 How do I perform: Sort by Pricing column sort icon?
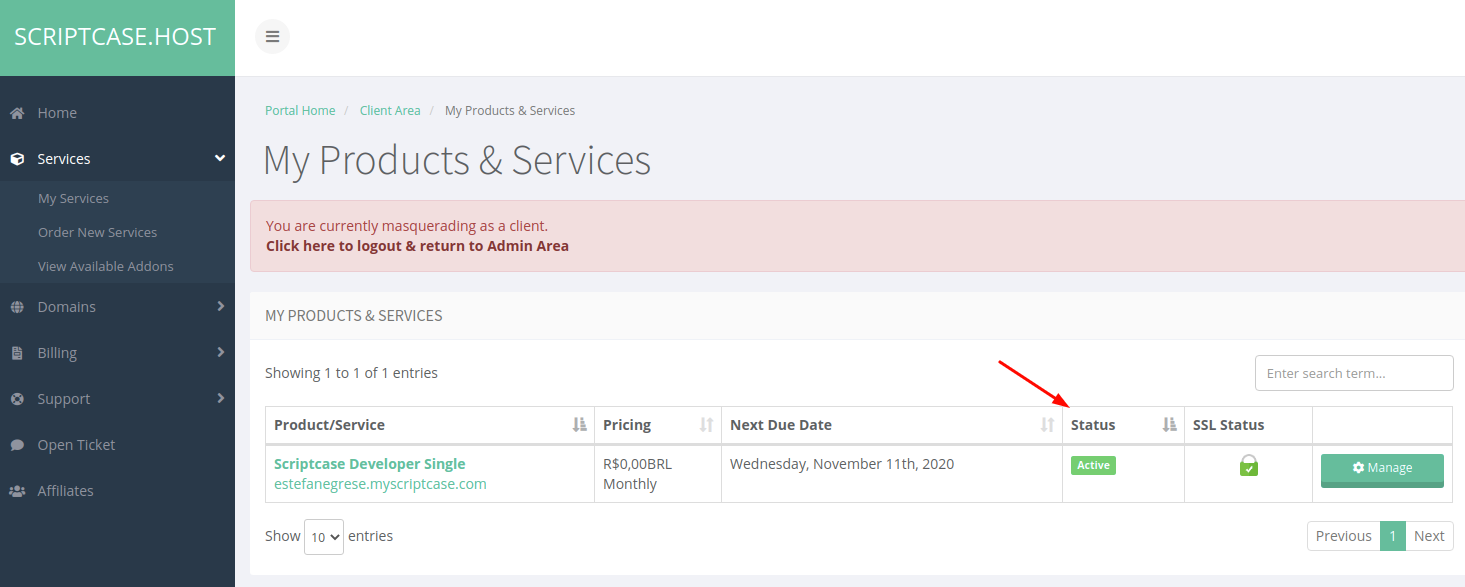tap(706, 425)
